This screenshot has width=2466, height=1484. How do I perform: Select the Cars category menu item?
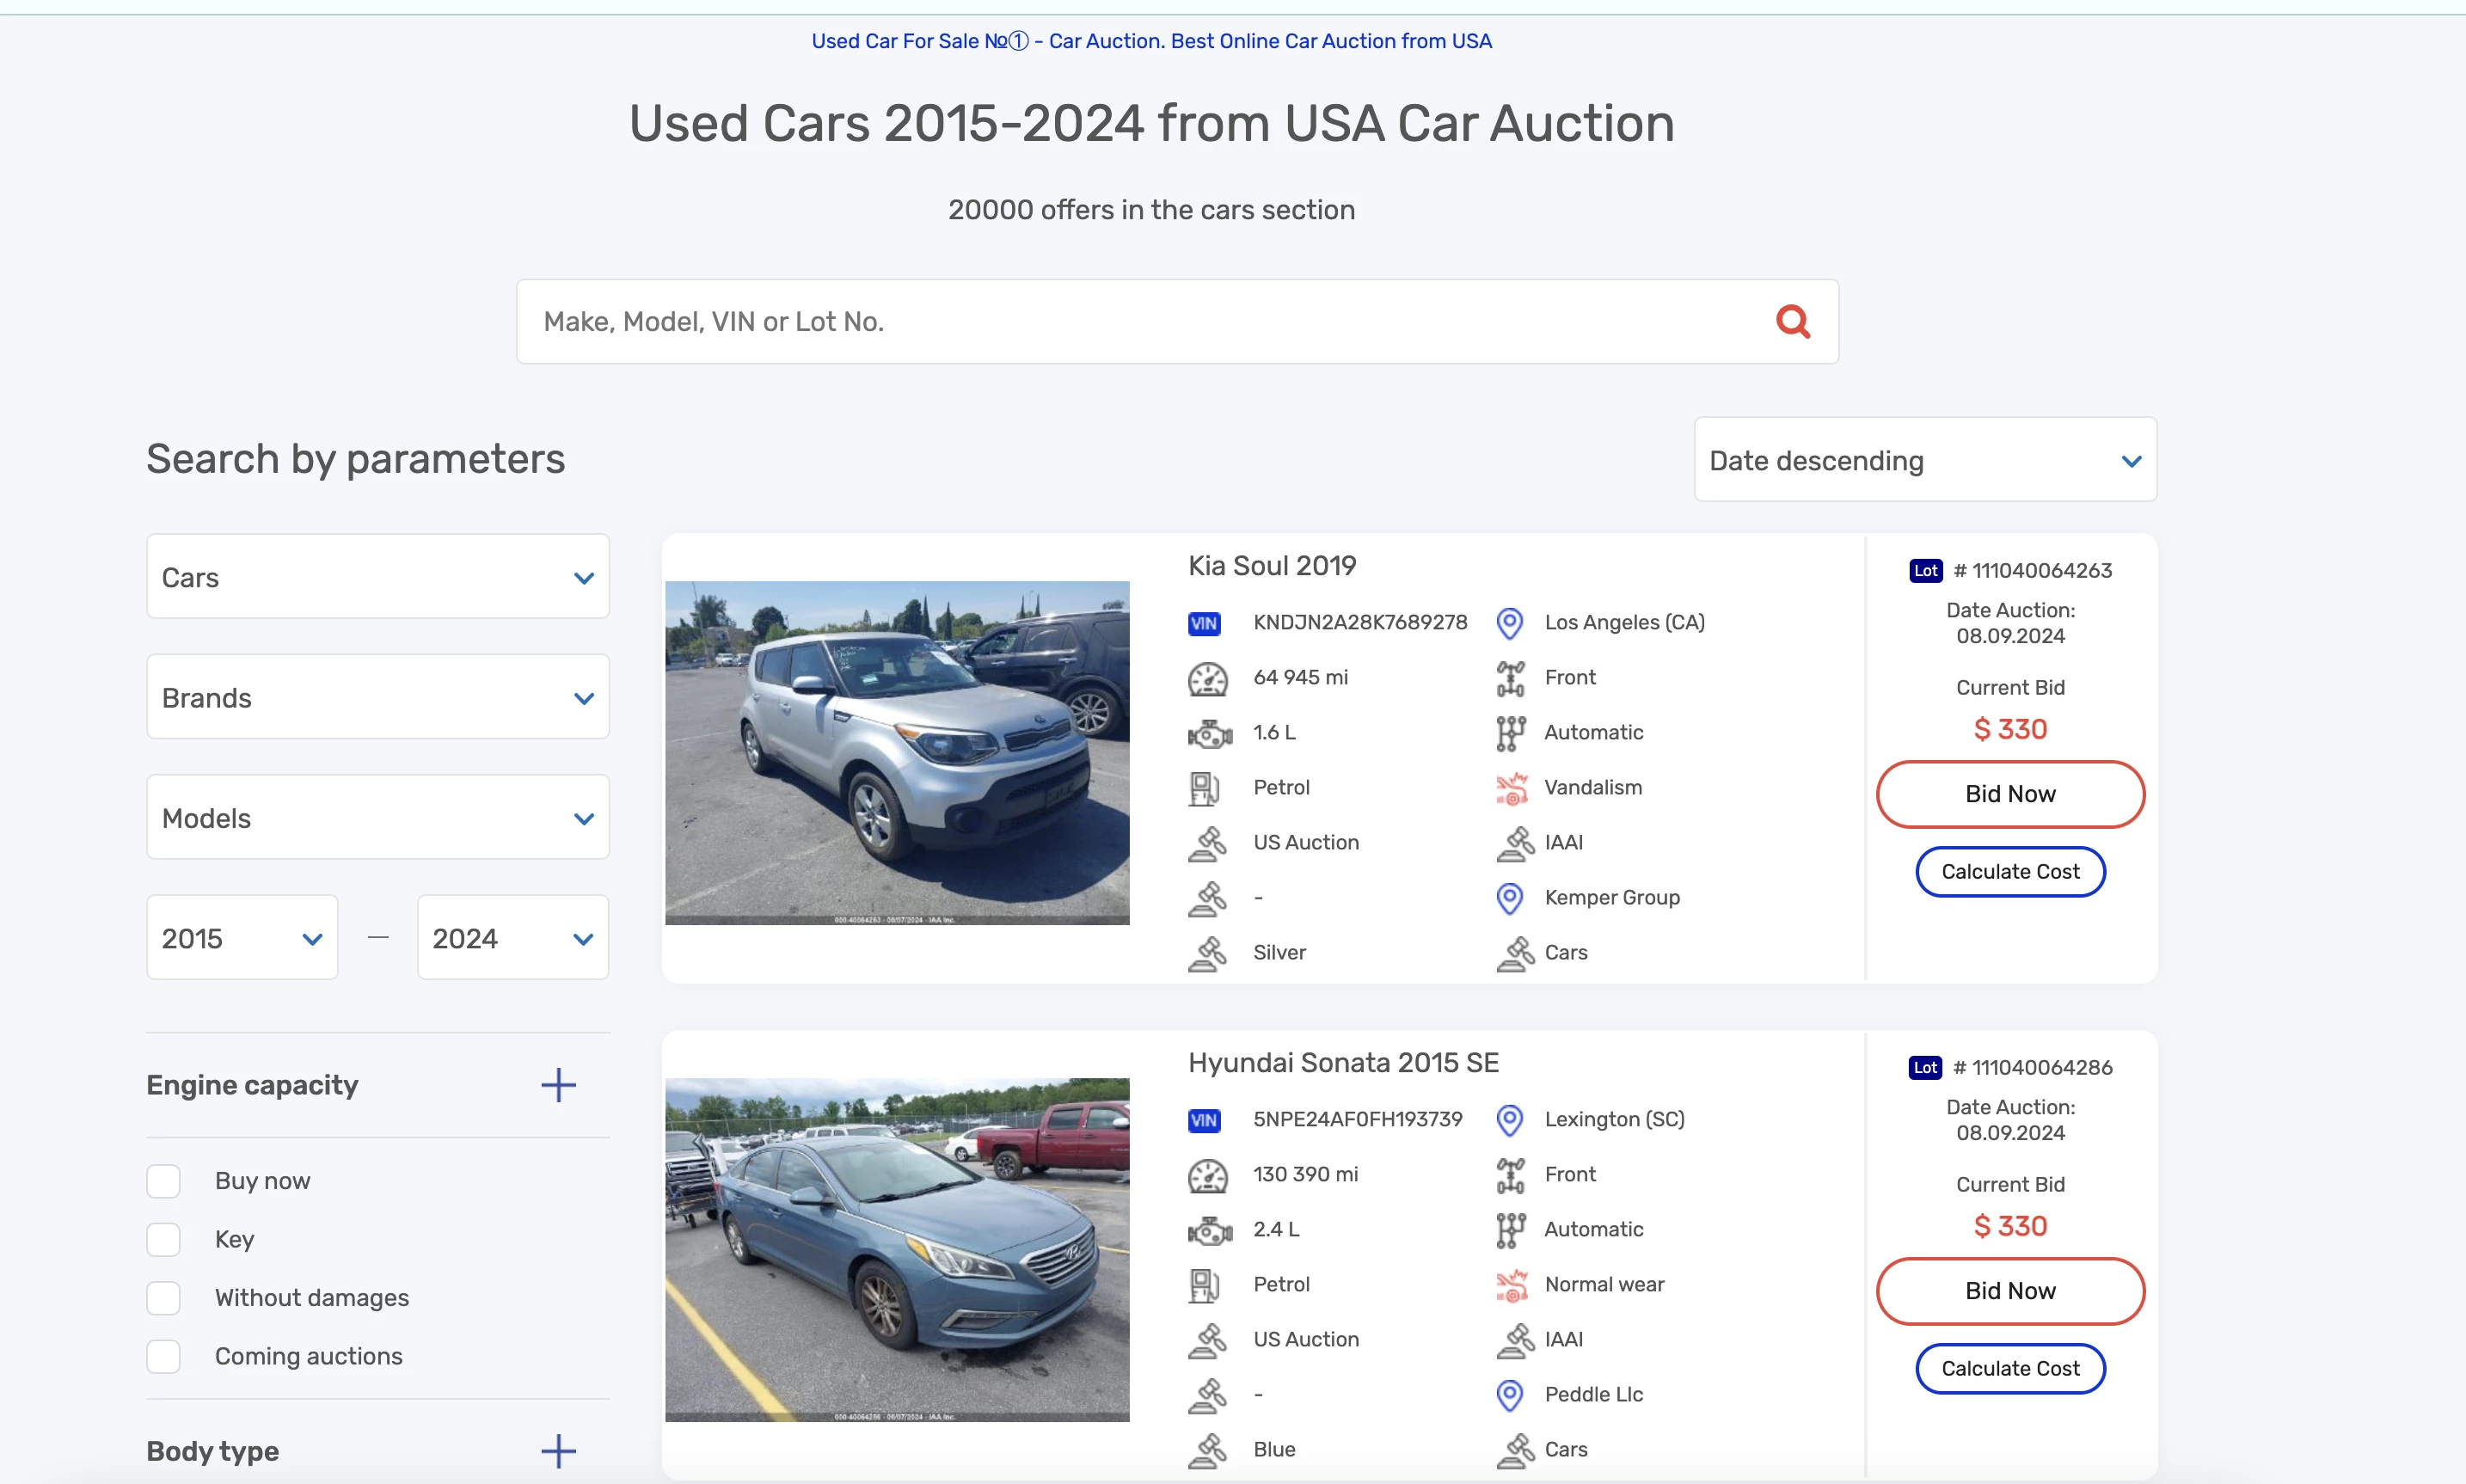pyautogui.click(x=375, y=578)
